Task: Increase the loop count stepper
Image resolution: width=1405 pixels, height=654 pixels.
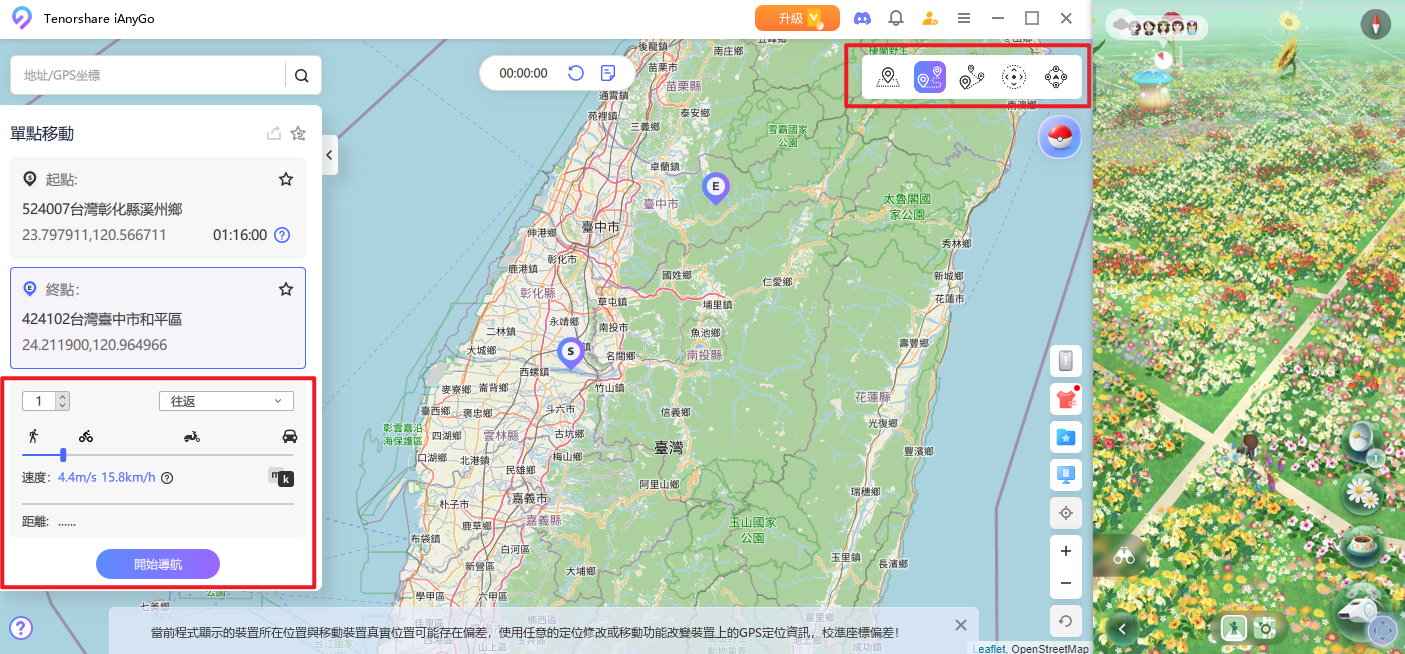Action: (63, 396)
